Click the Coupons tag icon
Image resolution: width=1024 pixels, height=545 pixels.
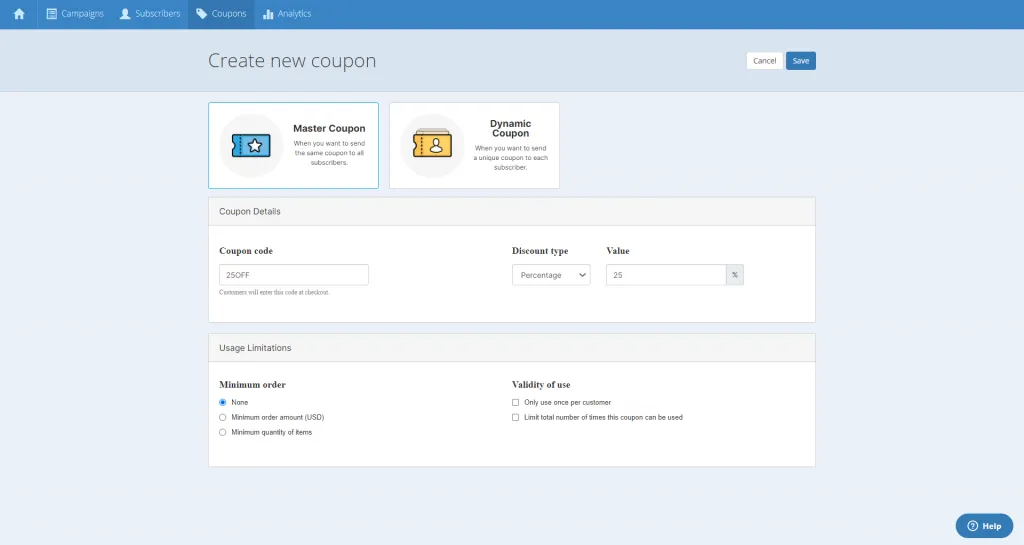202,14
